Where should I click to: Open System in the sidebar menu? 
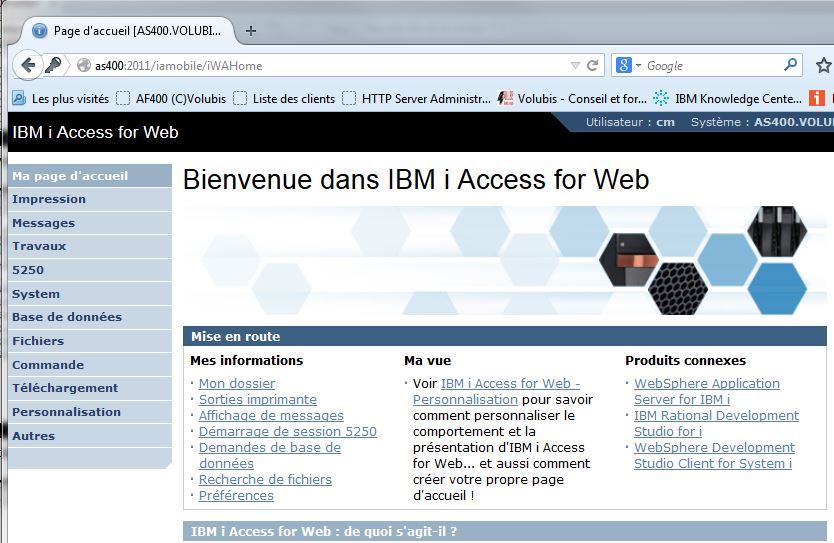[x=90, y=294]
